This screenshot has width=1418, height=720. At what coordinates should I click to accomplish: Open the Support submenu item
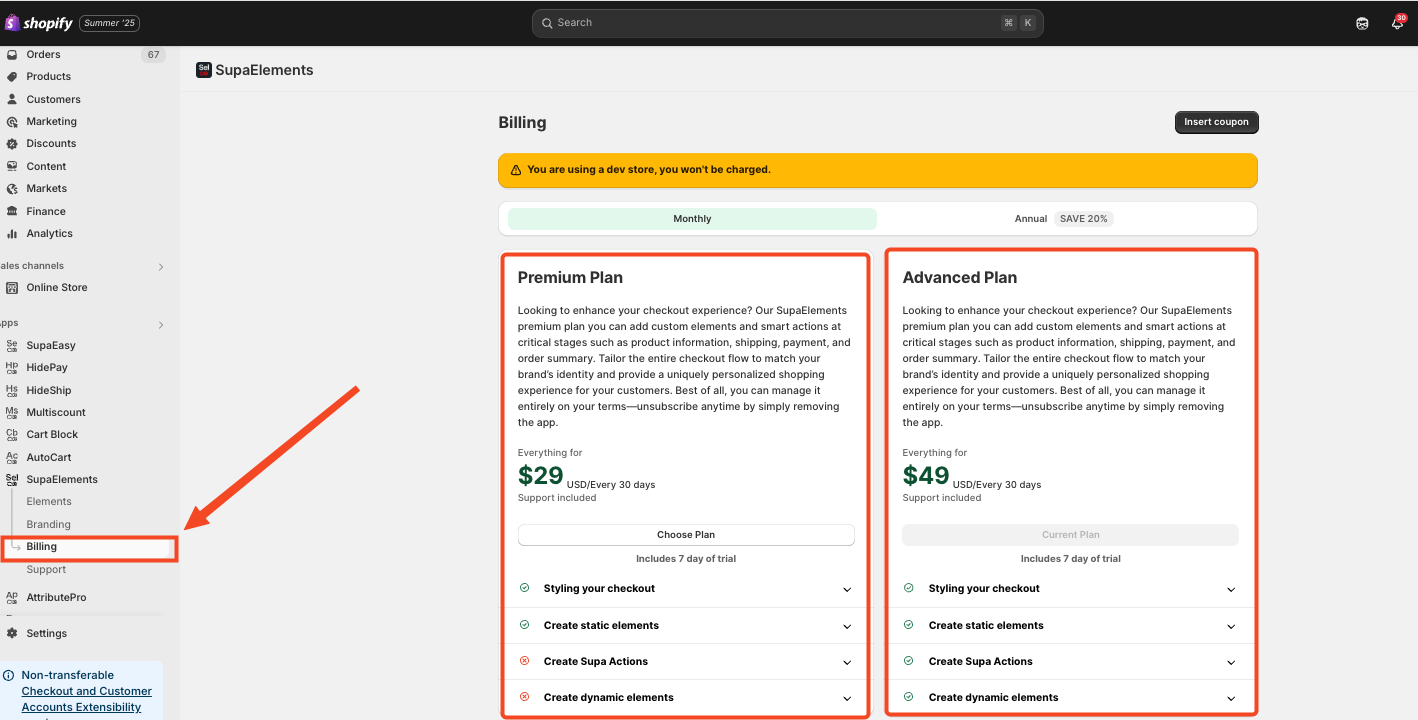click(x=46, y=569)
